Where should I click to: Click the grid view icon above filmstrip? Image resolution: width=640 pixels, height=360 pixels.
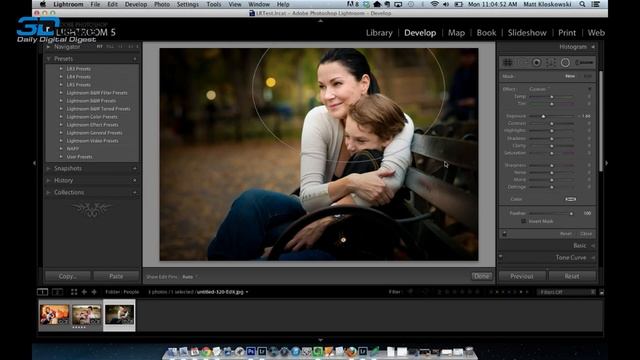(74, 292)
